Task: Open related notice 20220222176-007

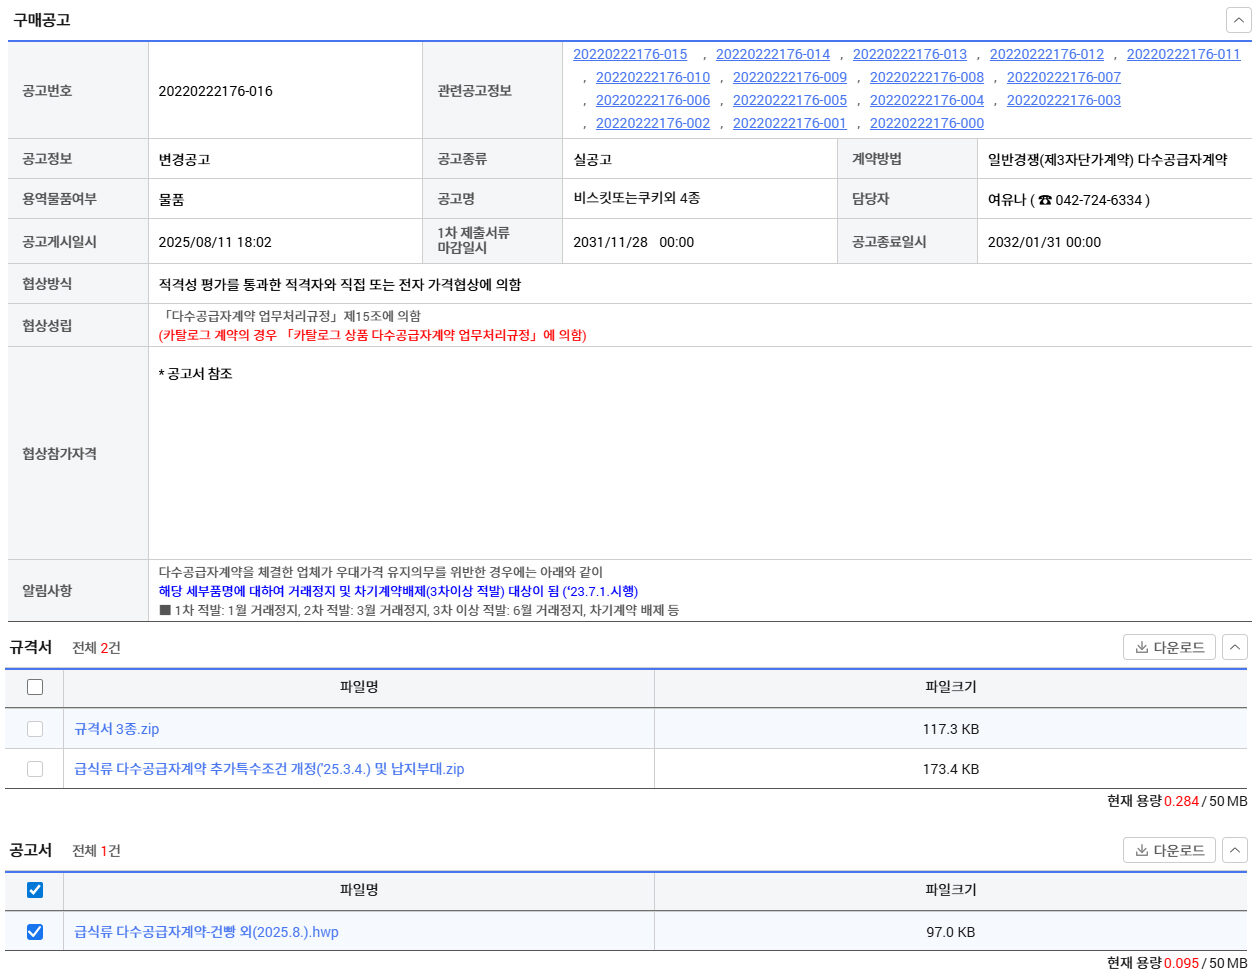Action: coord(1063,77)
